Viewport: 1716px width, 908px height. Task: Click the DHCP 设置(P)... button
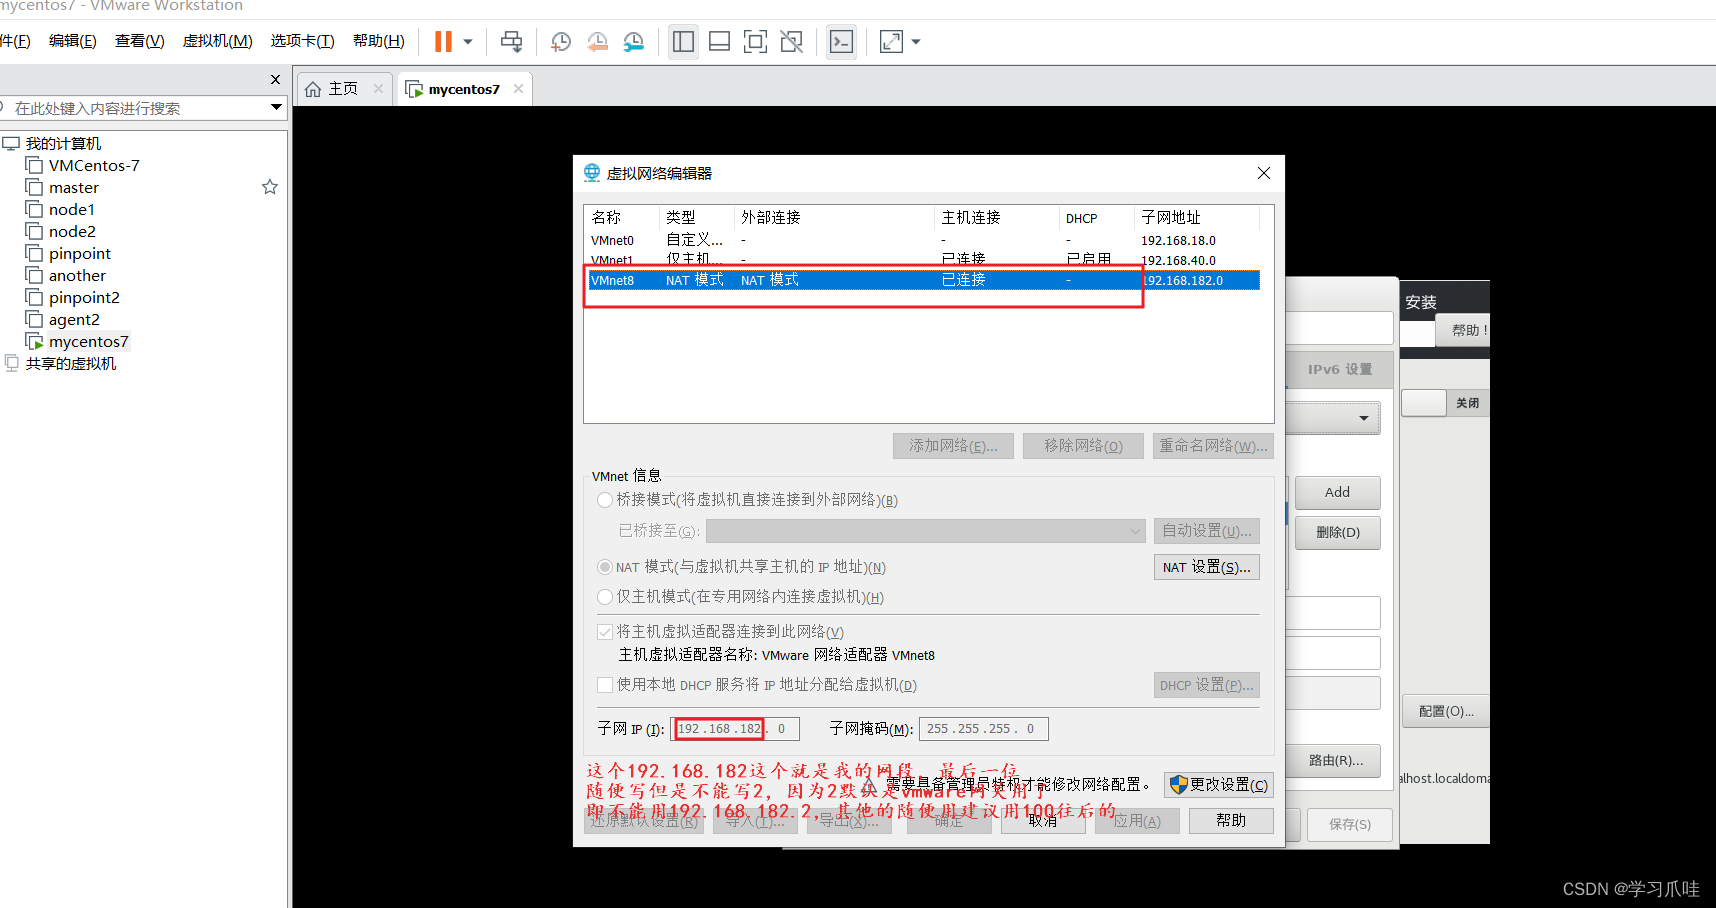(1206, 685)
